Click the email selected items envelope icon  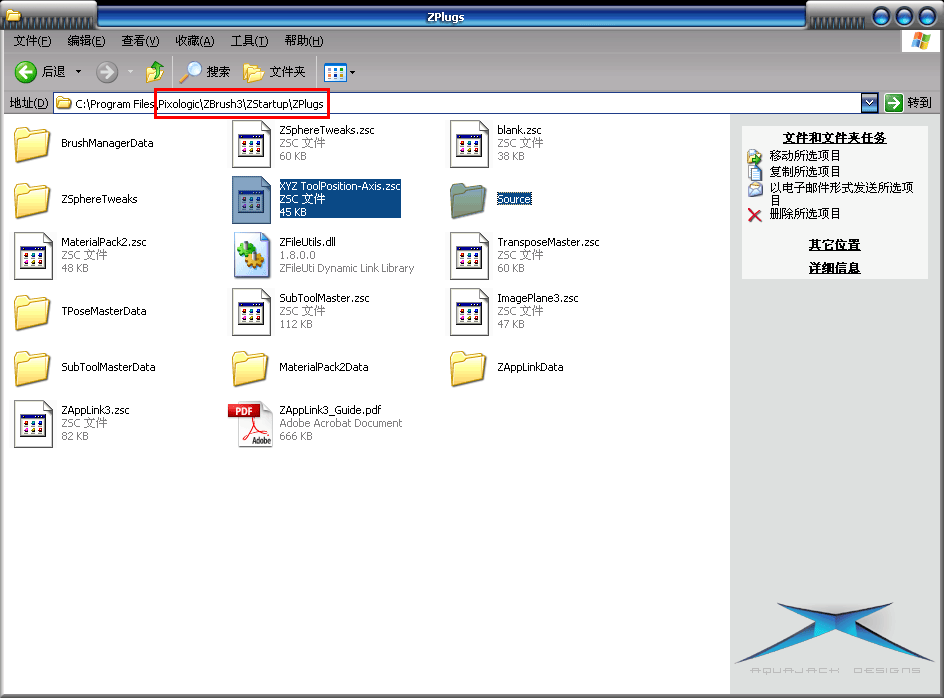point(755,189)
